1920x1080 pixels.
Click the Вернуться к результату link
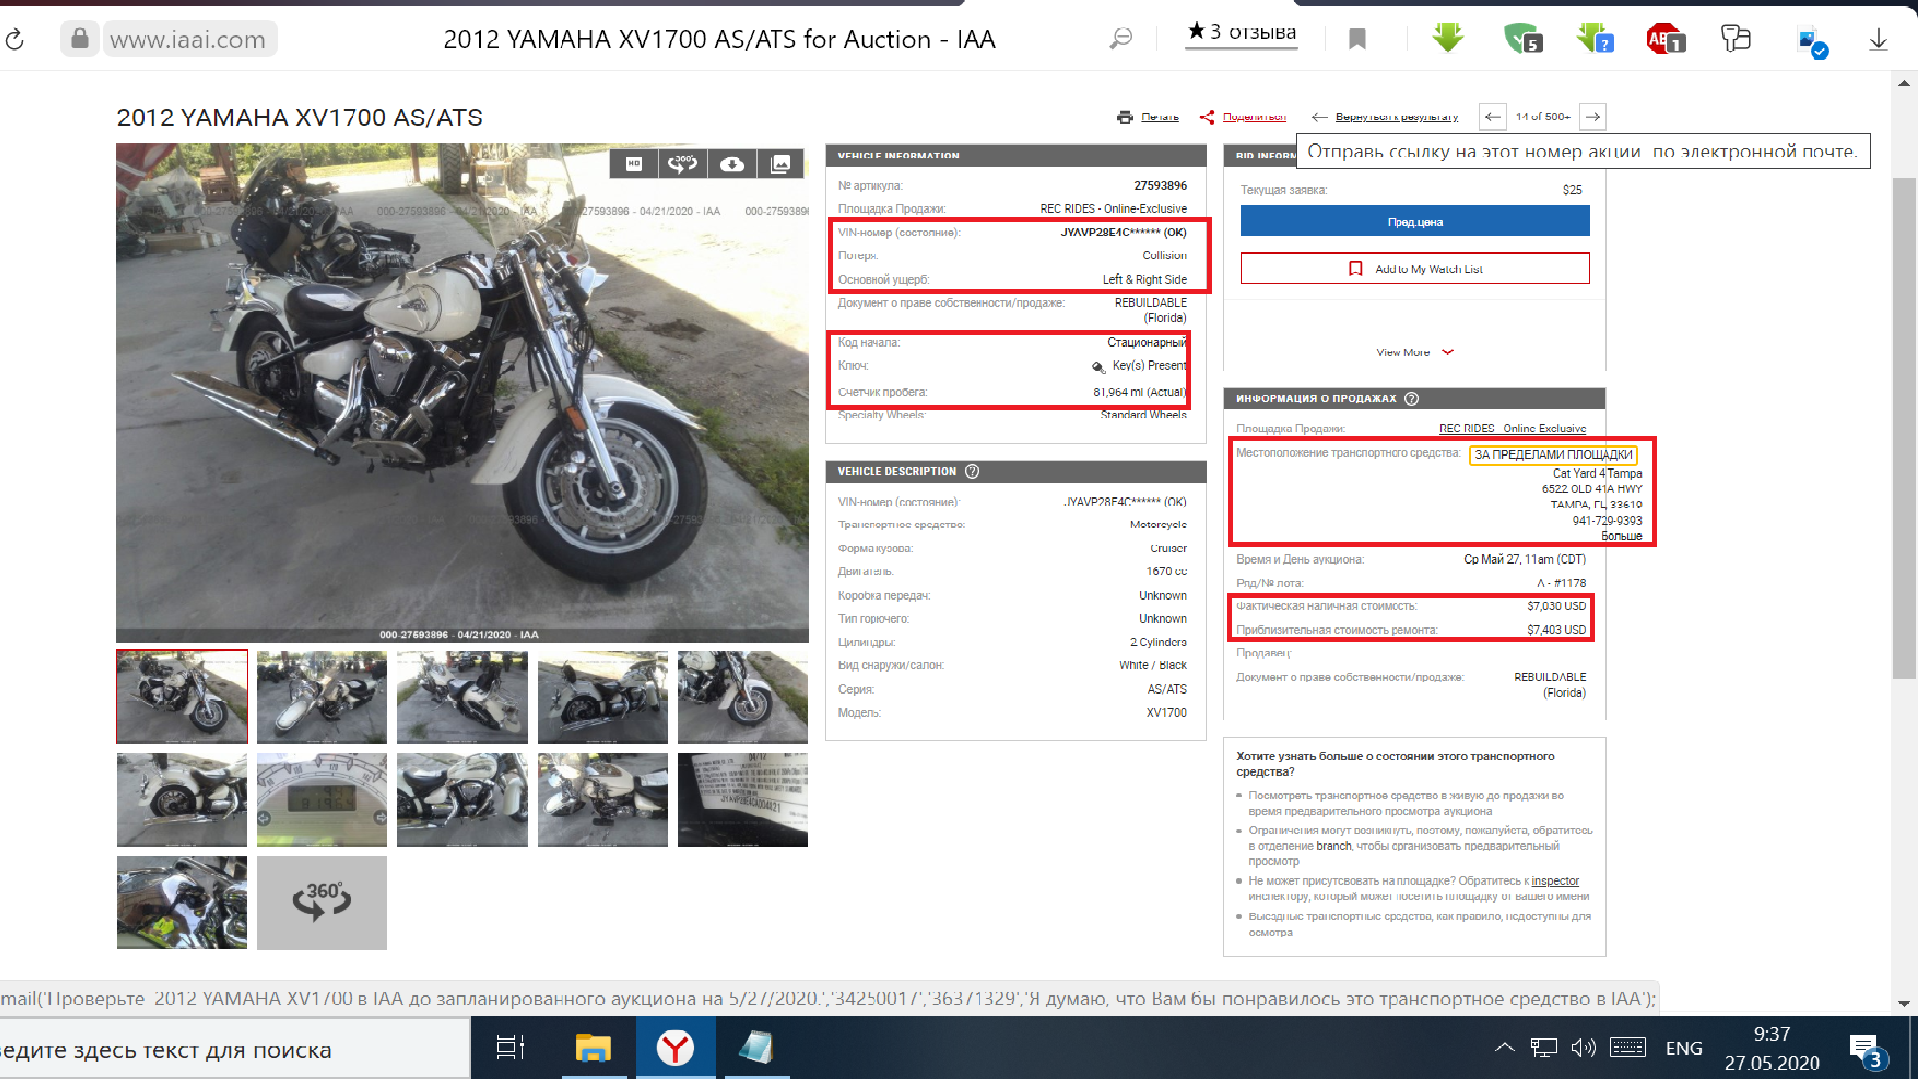(x=1396, y=117)
